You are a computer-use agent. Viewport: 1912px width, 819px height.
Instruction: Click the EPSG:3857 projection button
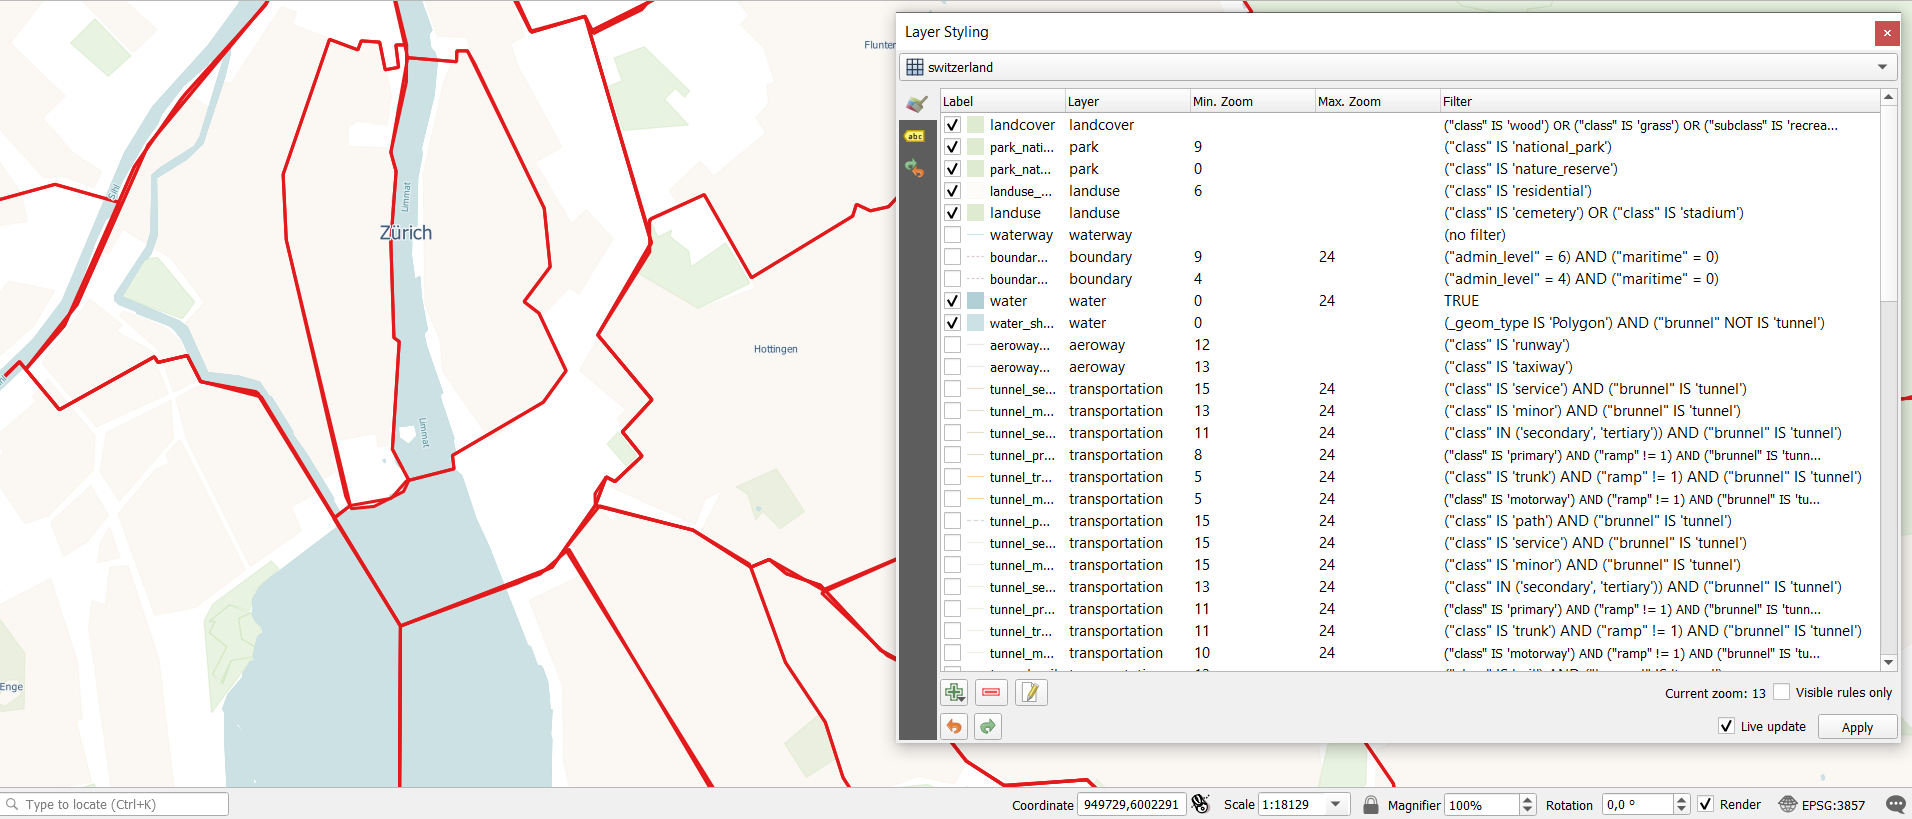pyautogui.click(x=1822, y=805)
